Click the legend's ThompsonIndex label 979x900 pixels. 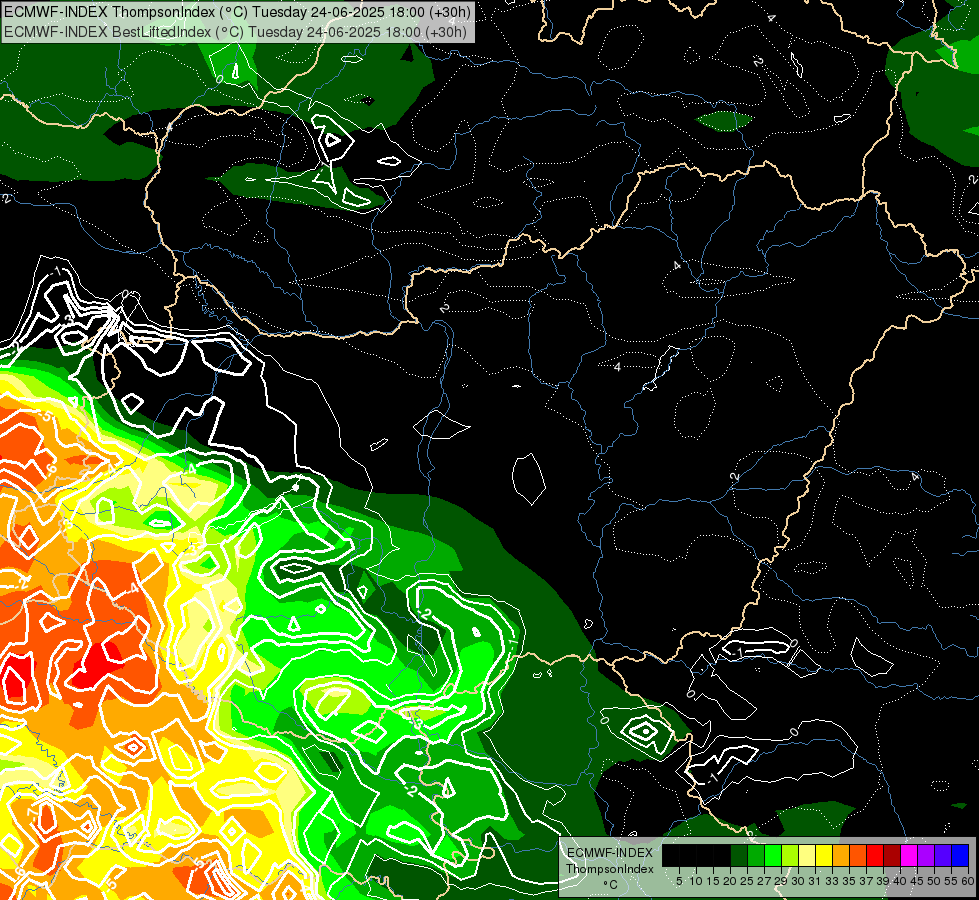point(610,869)
